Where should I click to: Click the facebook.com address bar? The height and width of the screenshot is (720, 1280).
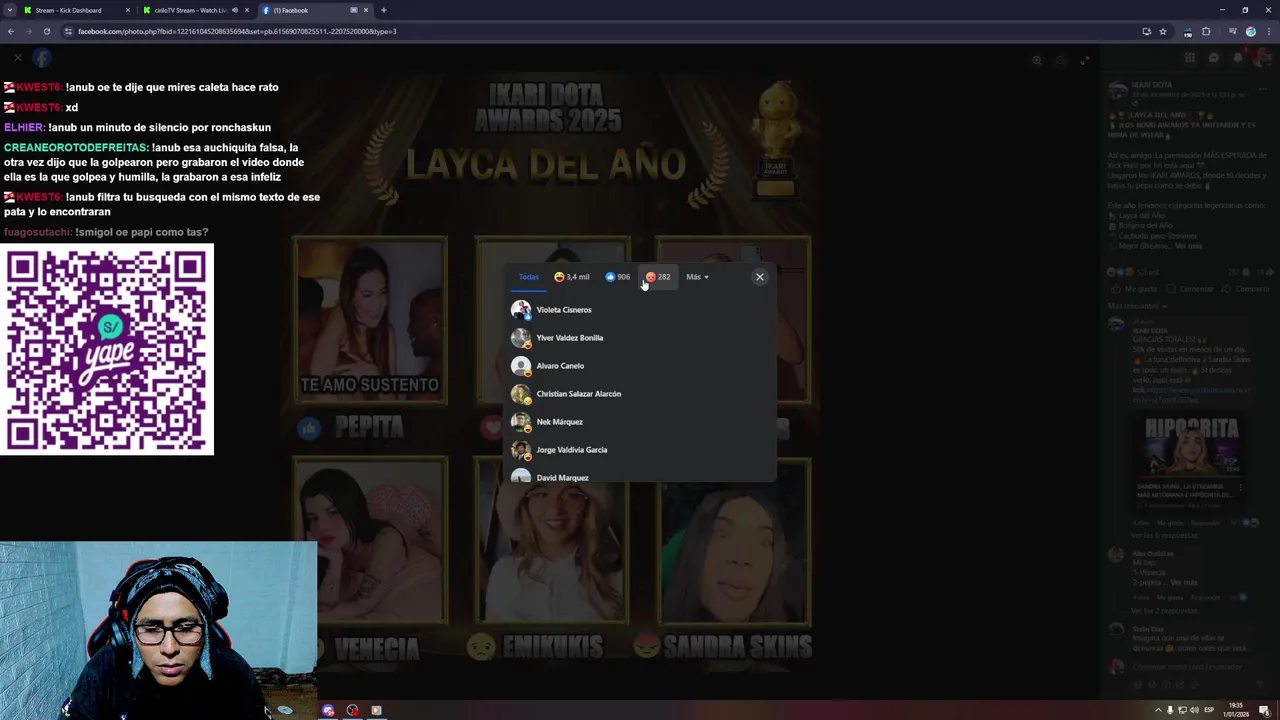pos(600,31)
